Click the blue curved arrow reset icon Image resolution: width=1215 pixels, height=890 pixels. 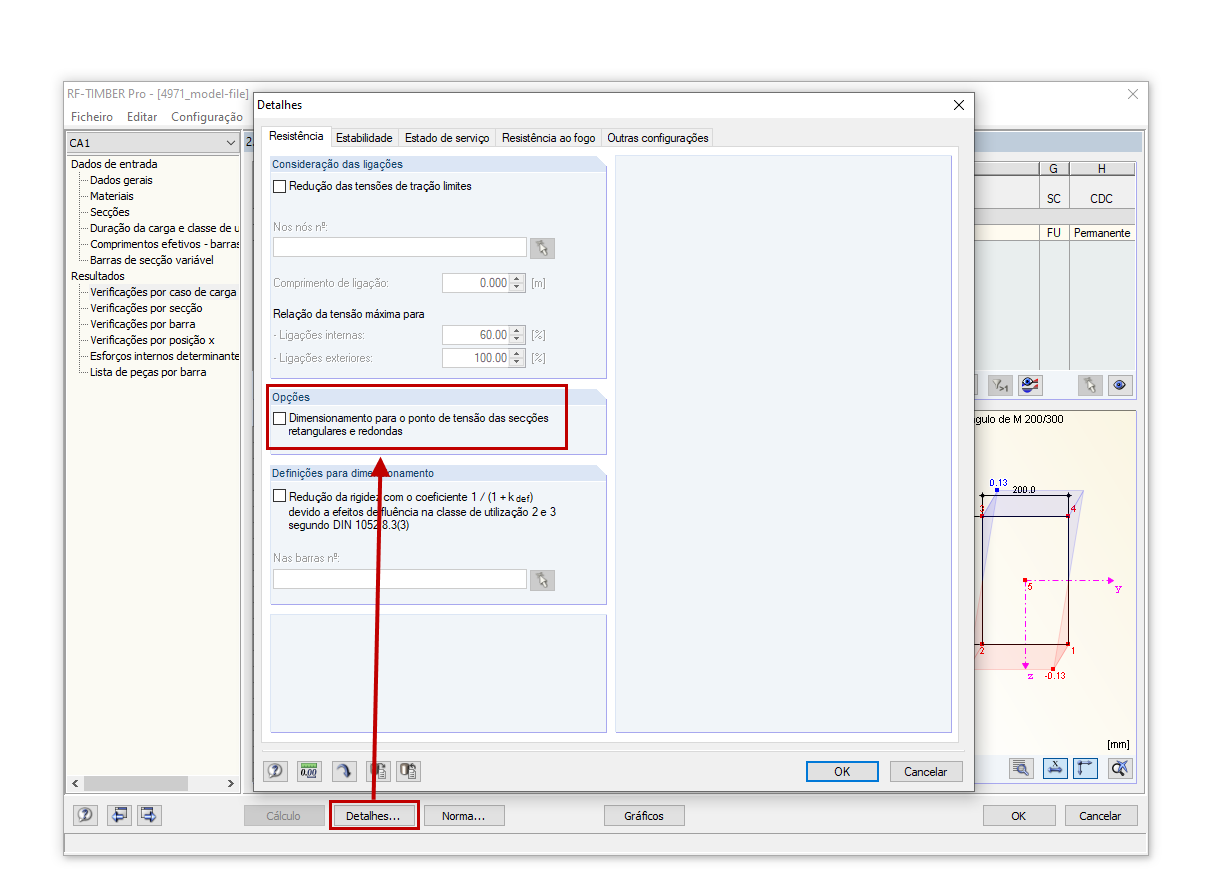(x=344, y=771)
